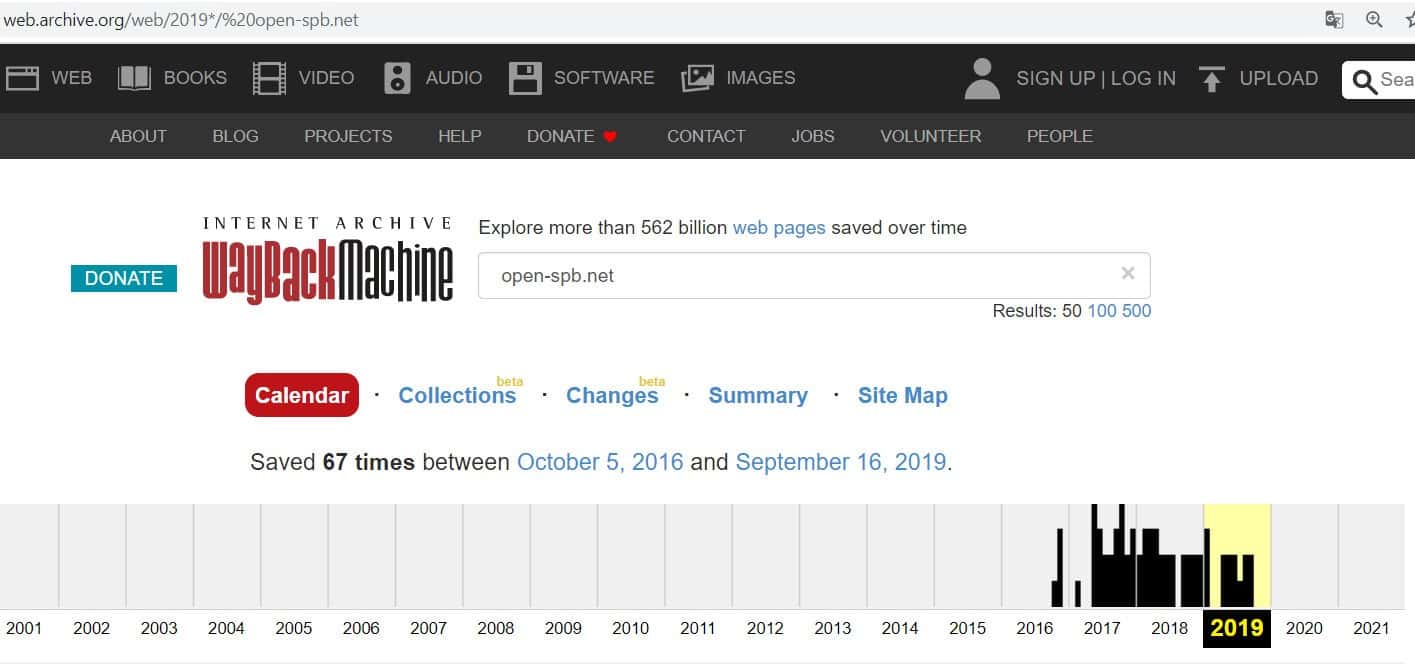1415x664 pixels.
Task: Go to the PROJECTS page
Action: [x=348, y=136]
